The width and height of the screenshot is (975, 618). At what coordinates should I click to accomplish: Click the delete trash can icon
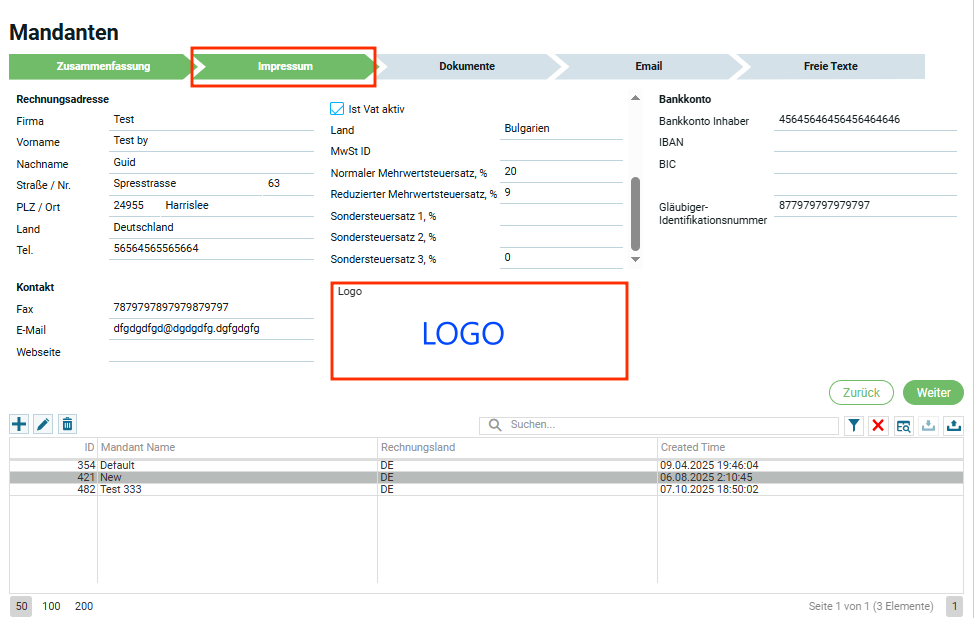click(x=67, y=425)
